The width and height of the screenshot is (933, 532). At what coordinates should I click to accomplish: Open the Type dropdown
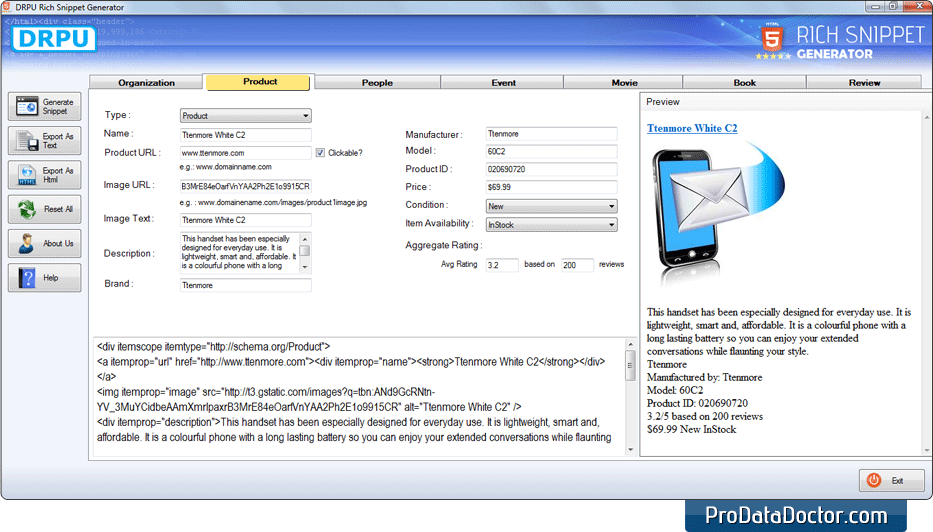pos(245,115)
